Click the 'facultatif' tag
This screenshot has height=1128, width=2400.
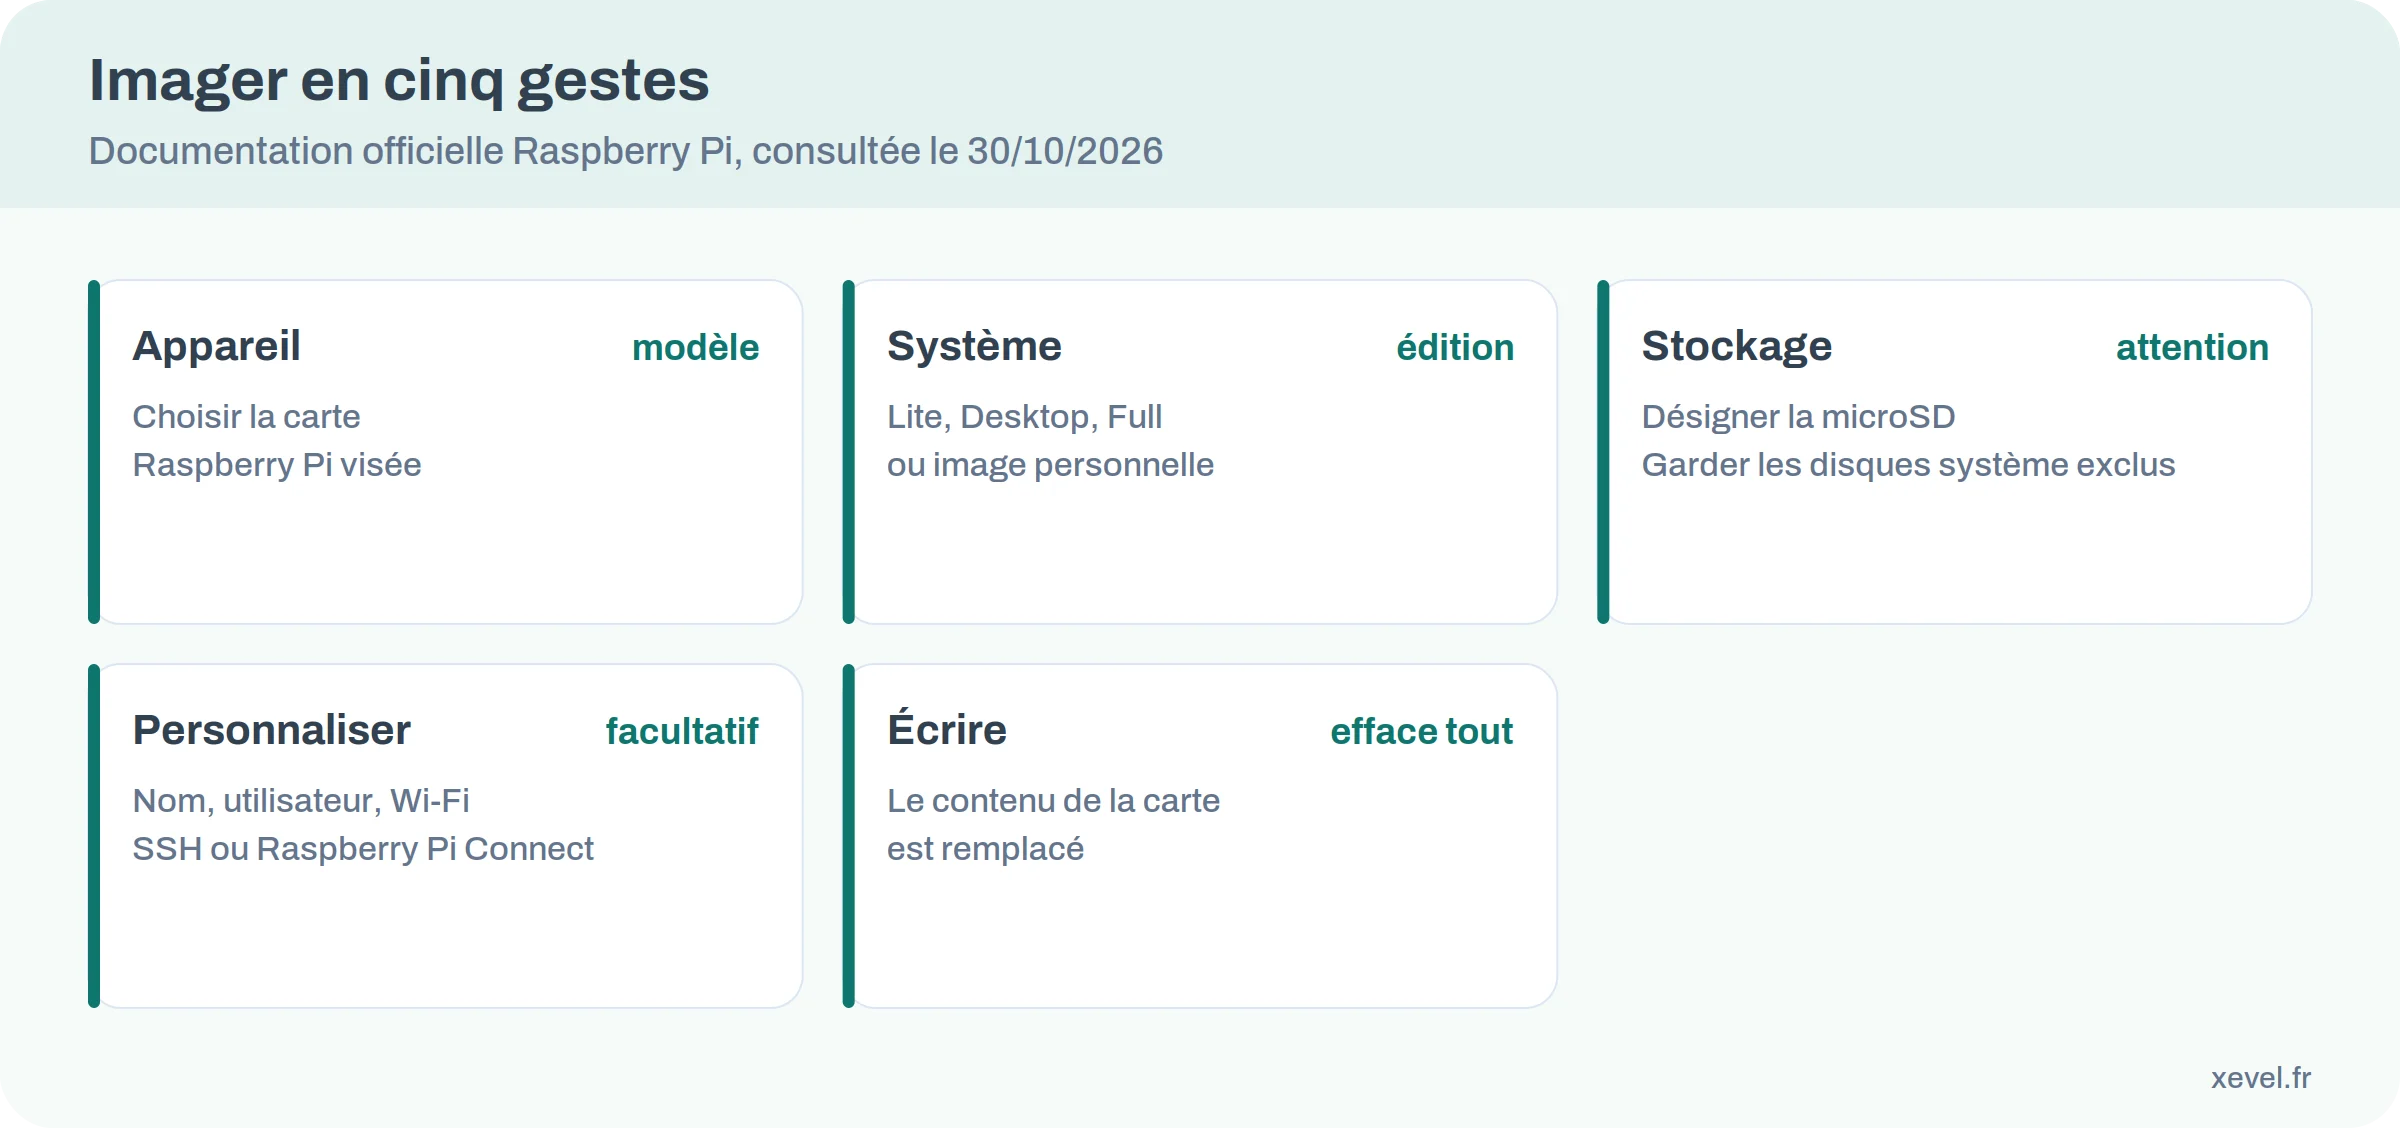682,731
